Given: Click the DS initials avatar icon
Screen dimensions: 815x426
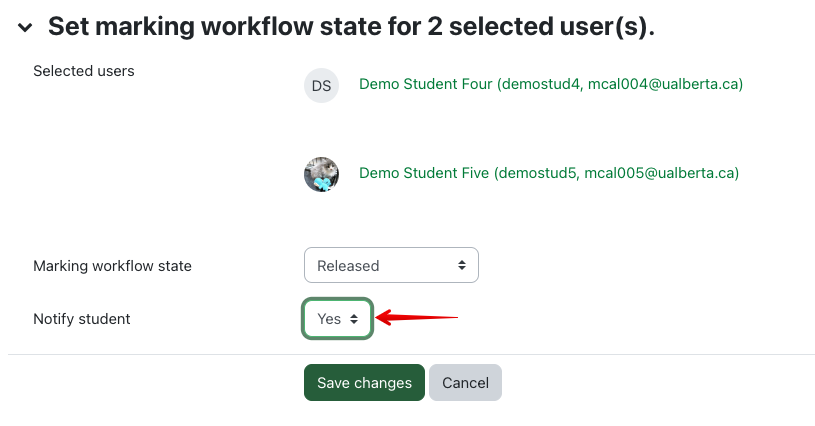Looking at the screenshot, I should 321,86.
